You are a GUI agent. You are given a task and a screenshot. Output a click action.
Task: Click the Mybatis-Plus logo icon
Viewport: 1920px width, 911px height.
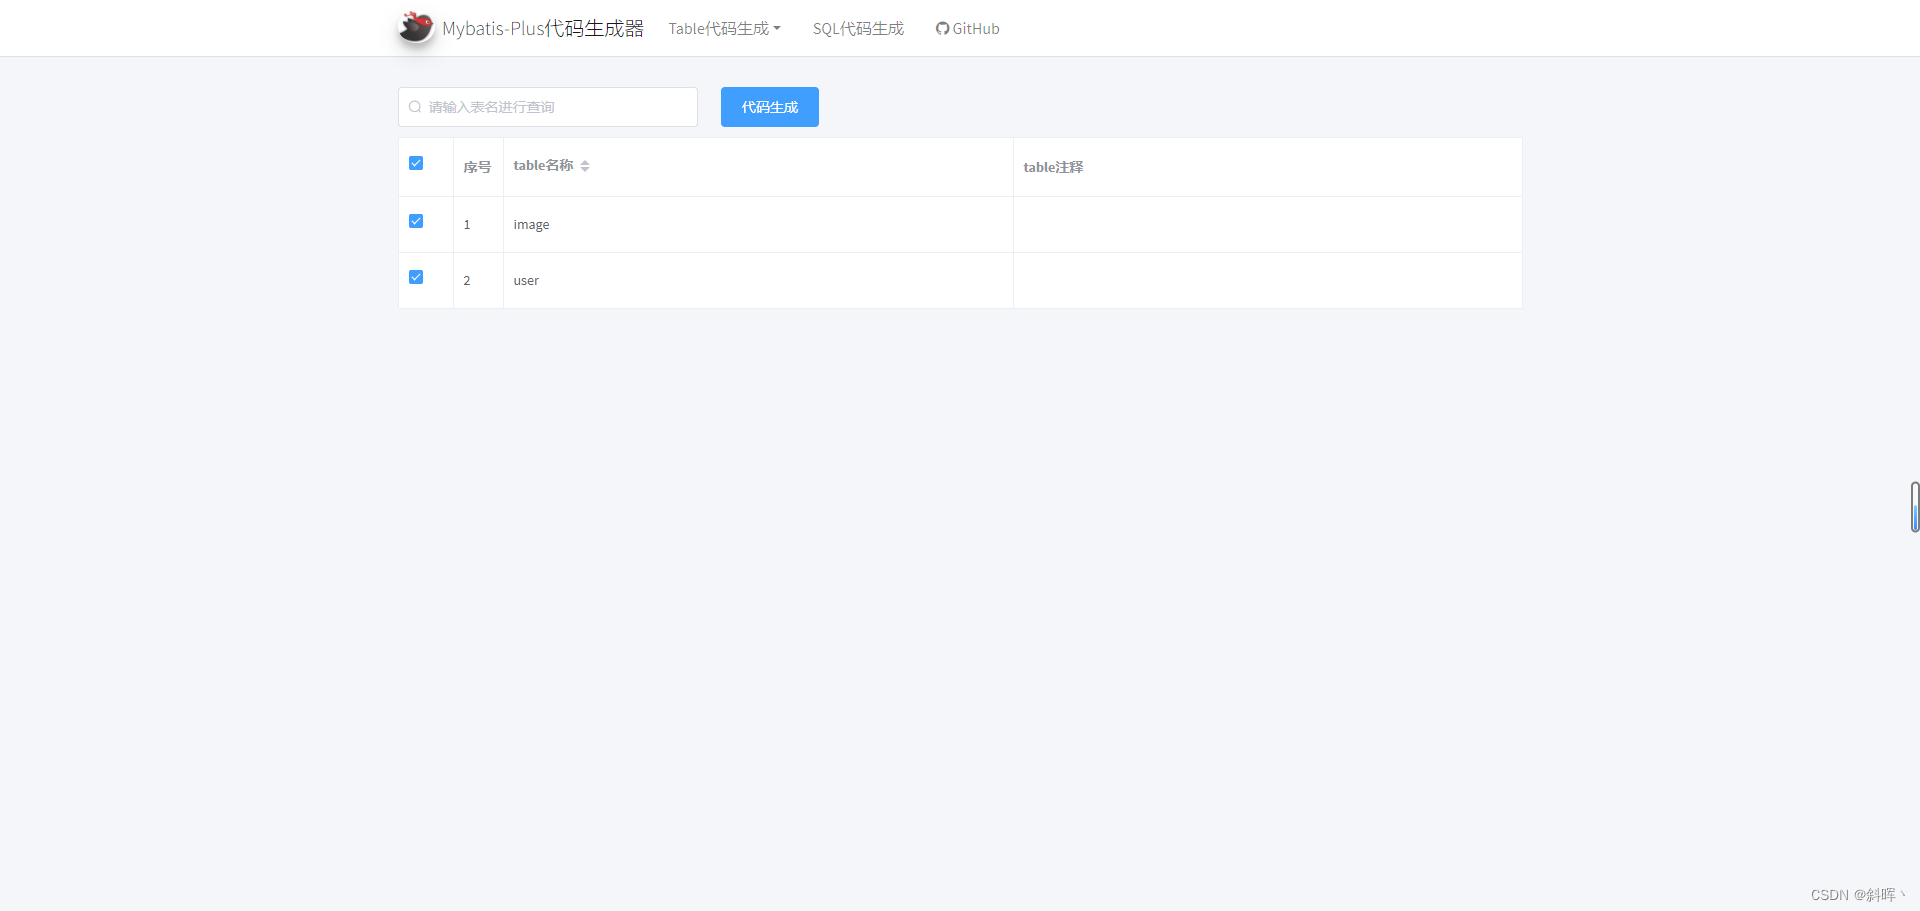click(x=415, y=27)
